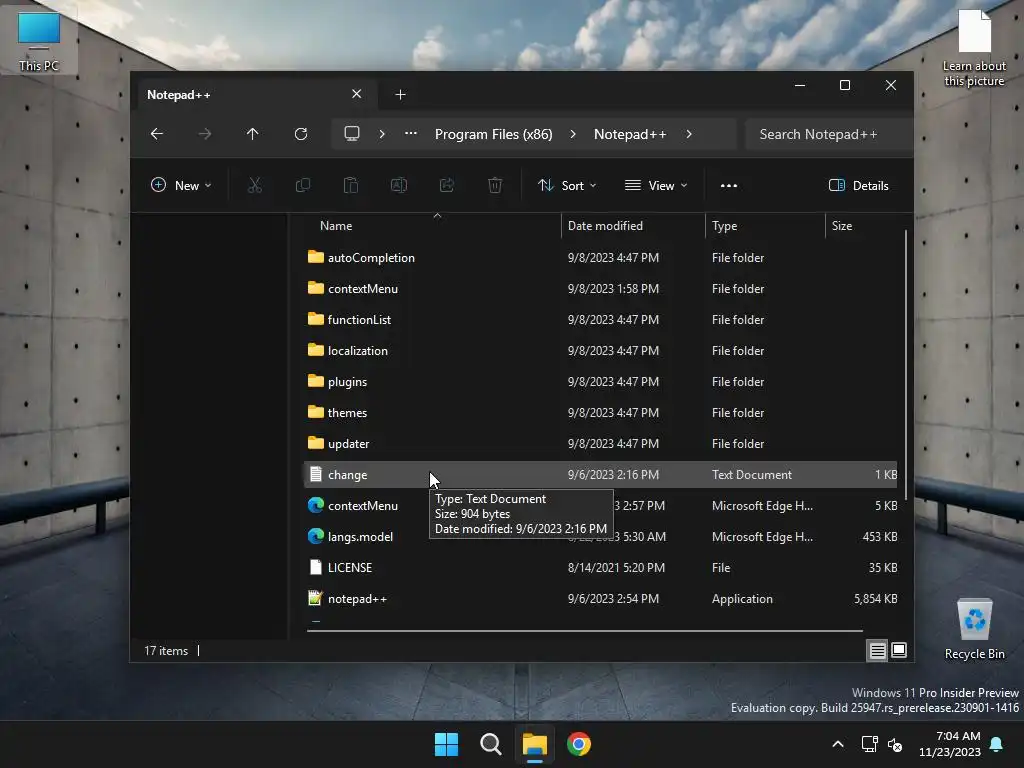Select the change text document
Image resolution: width=1024 pixels, height=768 pixels.
[600, 475]
